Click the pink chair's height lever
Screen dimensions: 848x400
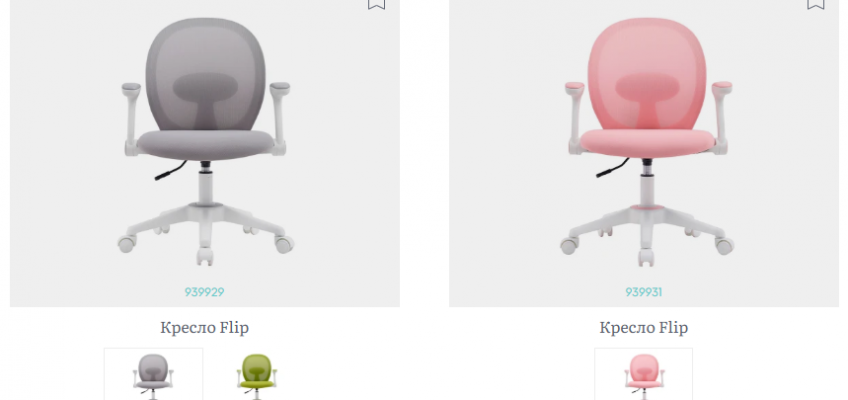click(612, 169)
